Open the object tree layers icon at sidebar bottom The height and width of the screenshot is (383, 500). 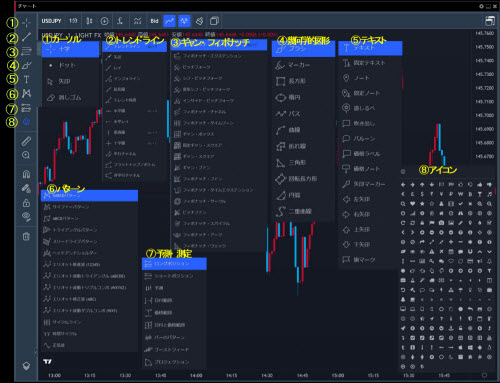26,366
